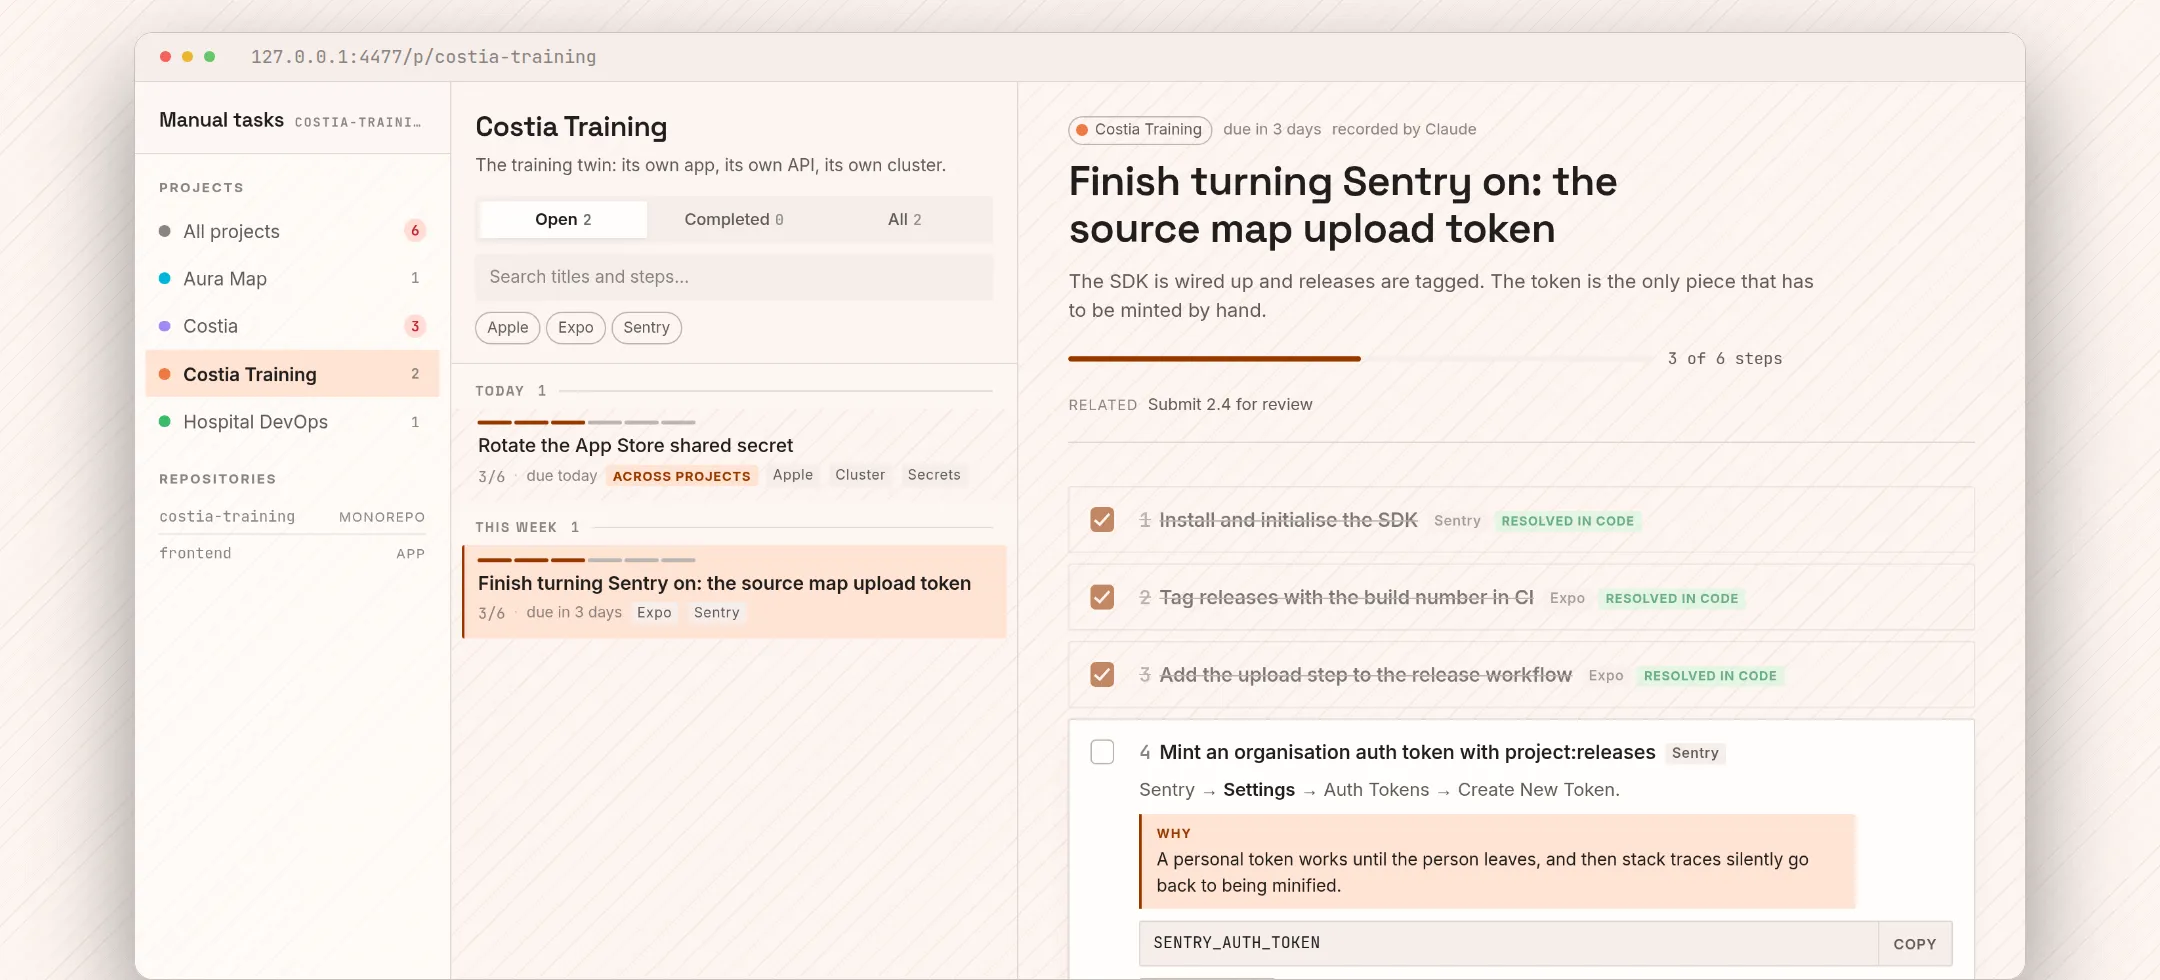Viewport: 2160px width, 980px height.
Task: Switch to the Completed tab
Action: pos(734,219)
